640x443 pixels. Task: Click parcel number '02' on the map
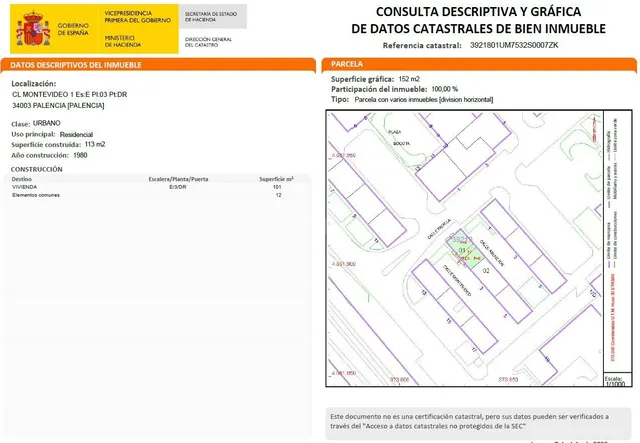pos(486,271)
